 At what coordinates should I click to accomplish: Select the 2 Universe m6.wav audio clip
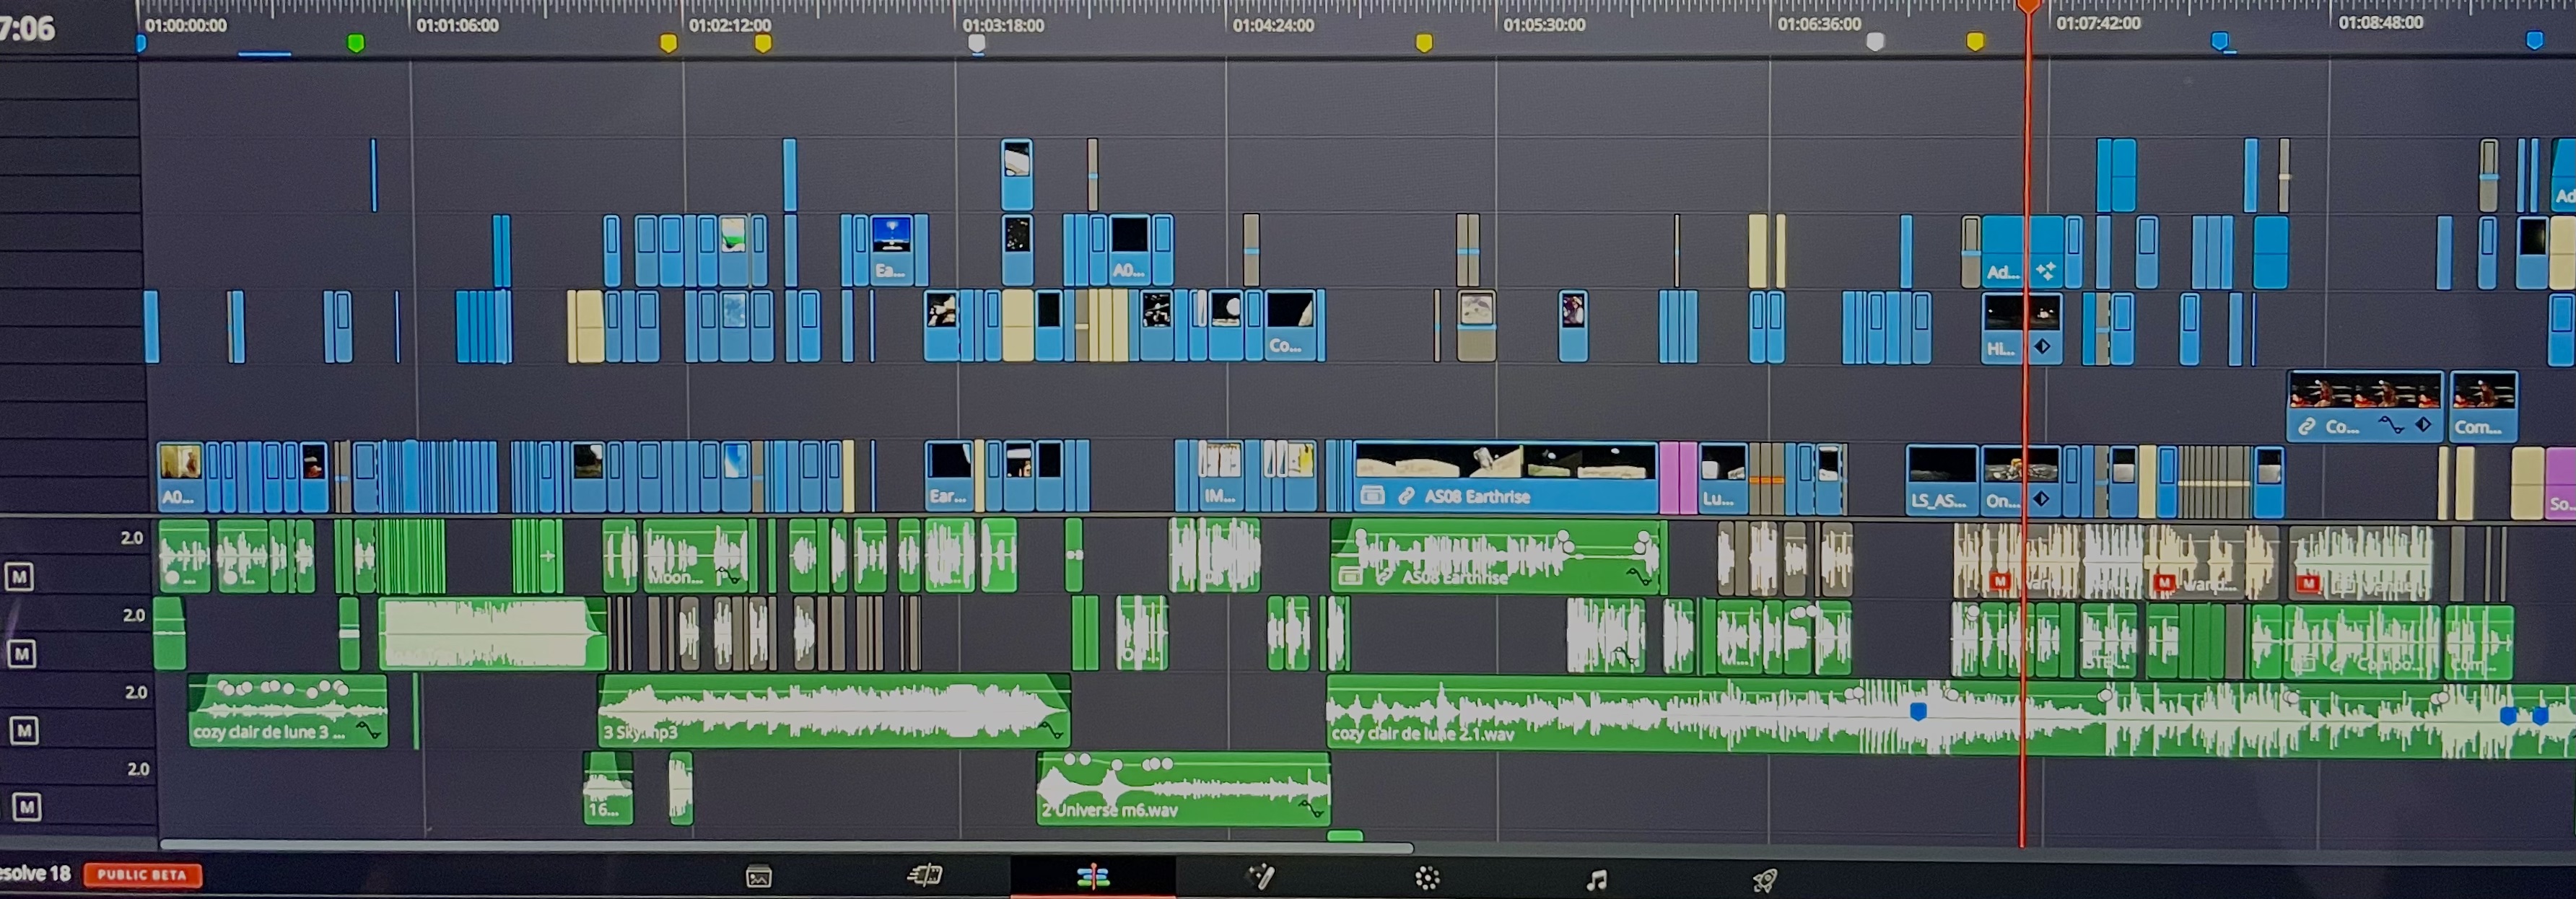click(x=1183, y=788)
